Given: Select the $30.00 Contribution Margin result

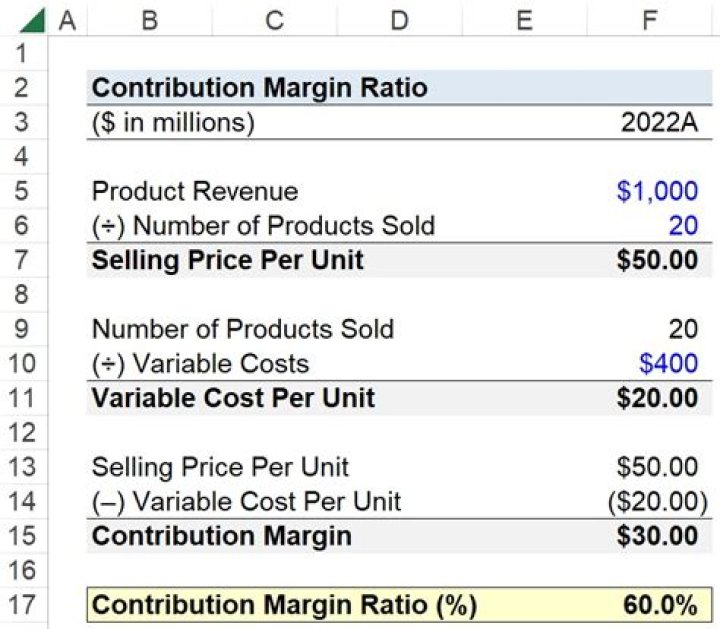Looking at the screenshot, I should [x=658, y=535].
